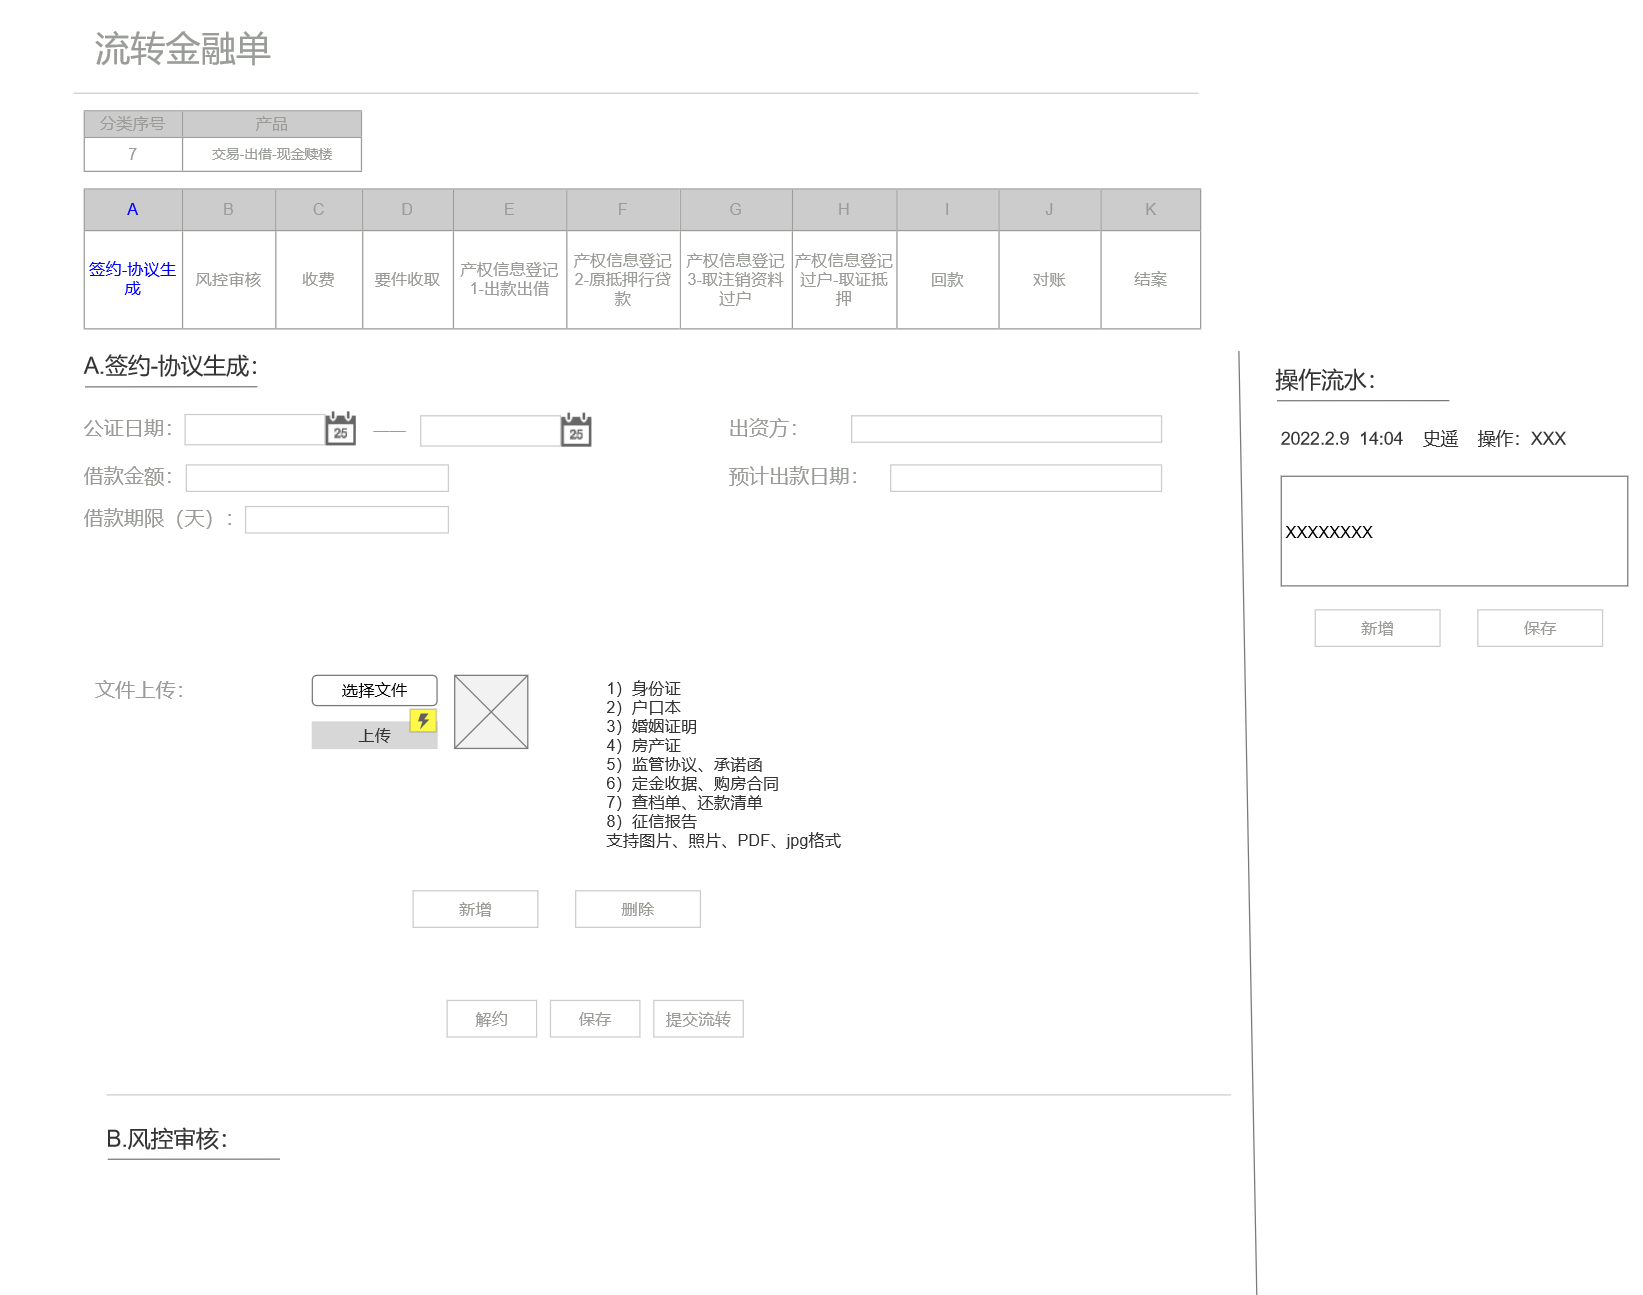
Task: Click the 公证日期 start date field
Action: 254,430
